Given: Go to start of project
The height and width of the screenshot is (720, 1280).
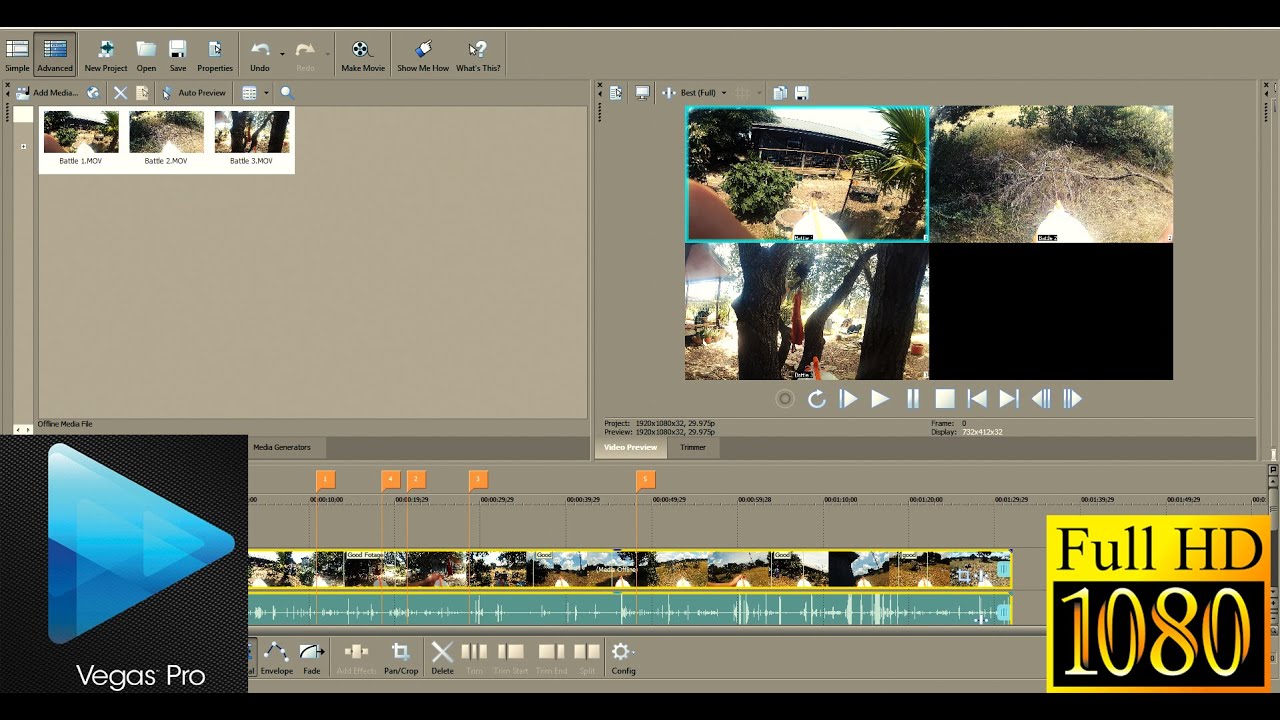Looking at the screenshot, I should tap(977, 399).
